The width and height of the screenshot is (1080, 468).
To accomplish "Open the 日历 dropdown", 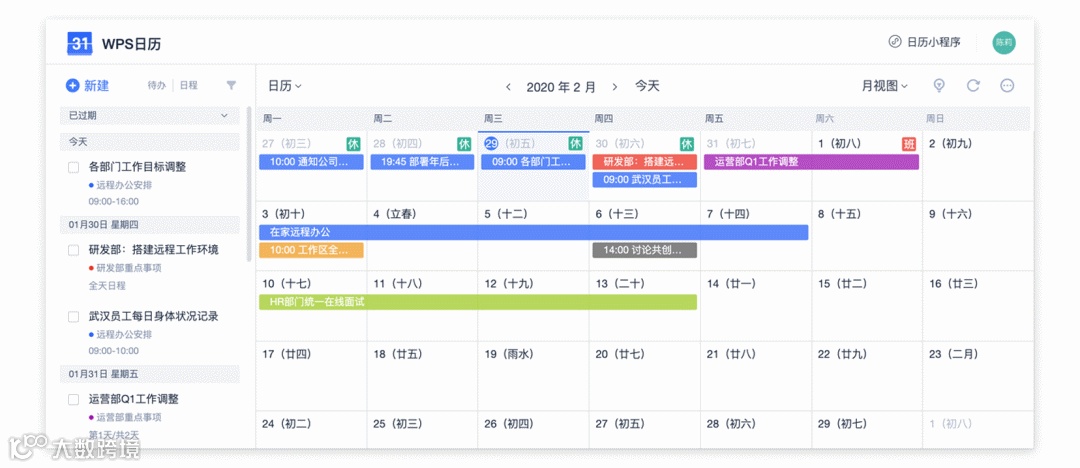I will click(285, 86).
